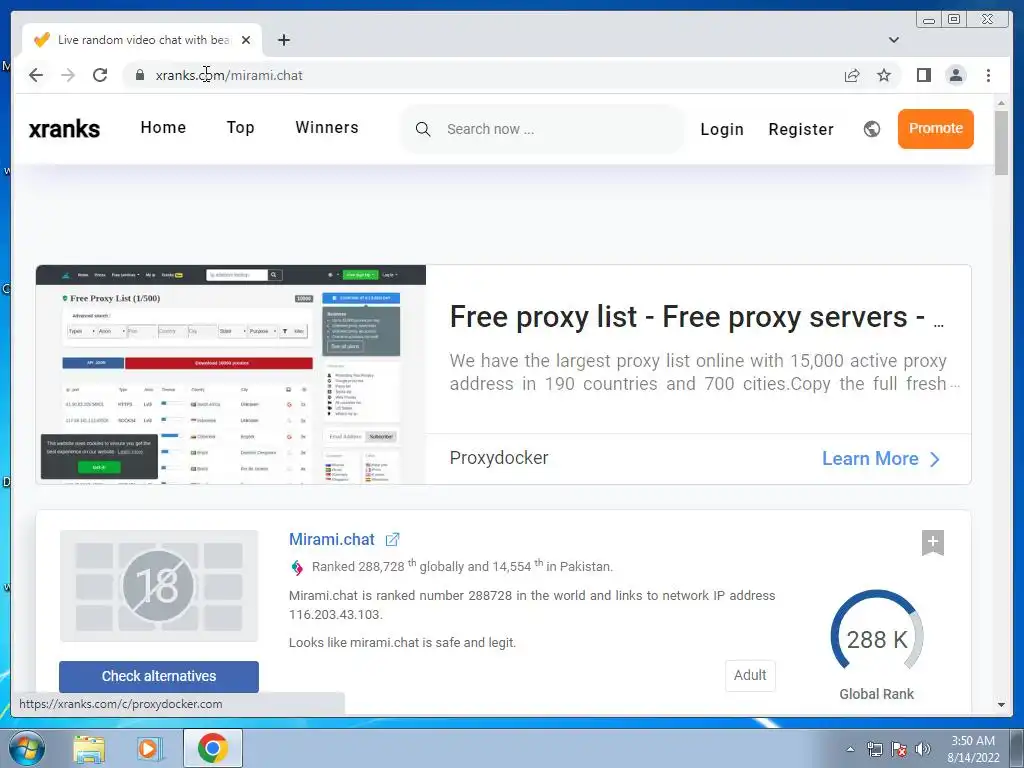Click the Register link
This screenshot has width=1024, height=768.
(801, 129)
